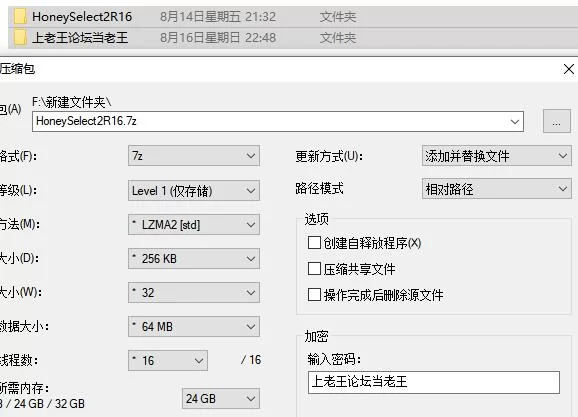Open the Level 1 (仅存储) compression level dropdown
The height and width of the screenshot is (417, 578).
pyautogui.click(x=194, y=191)
